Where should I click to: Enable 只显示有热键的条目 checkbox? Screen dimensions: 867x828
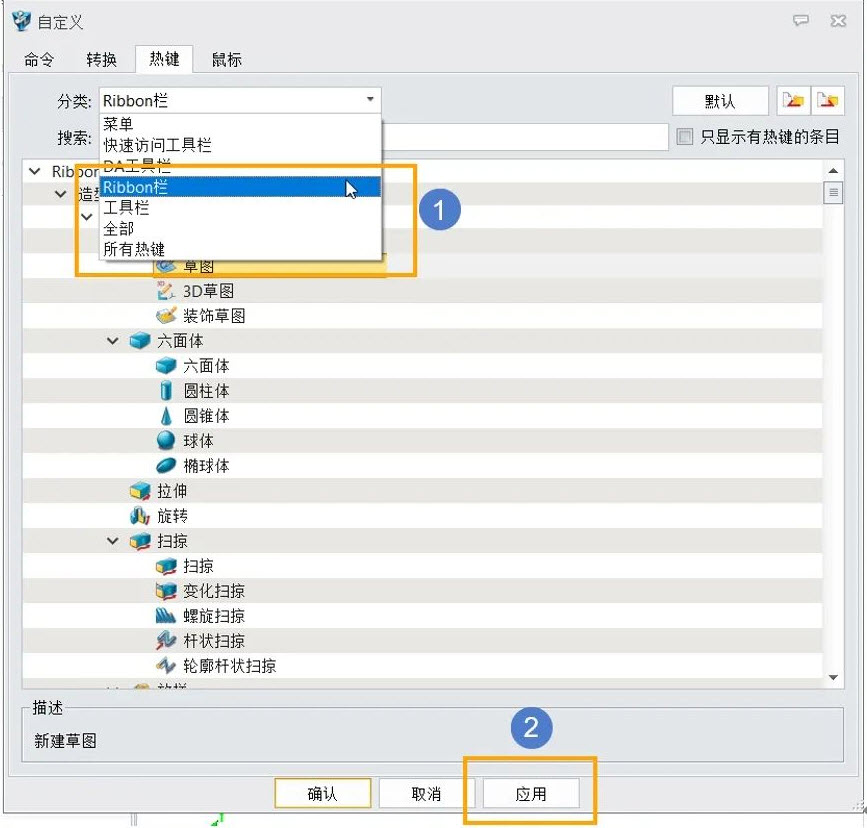coord(685,137)
